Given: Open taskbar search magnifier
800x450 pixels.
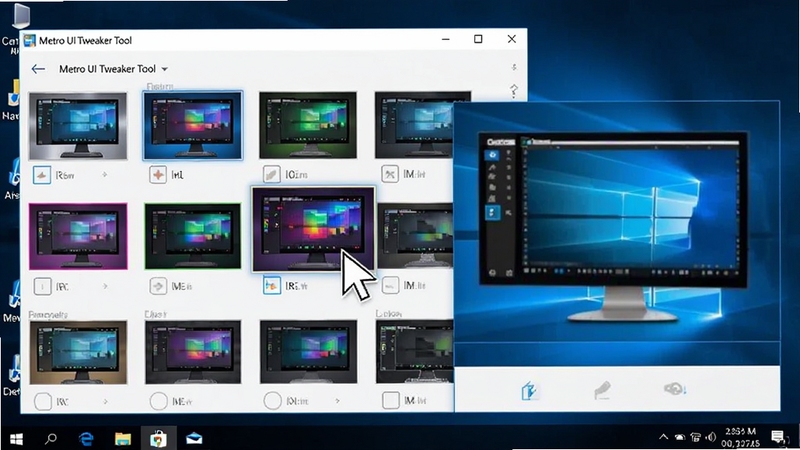Looking at the screenshot, I should [x=51, y=438].
